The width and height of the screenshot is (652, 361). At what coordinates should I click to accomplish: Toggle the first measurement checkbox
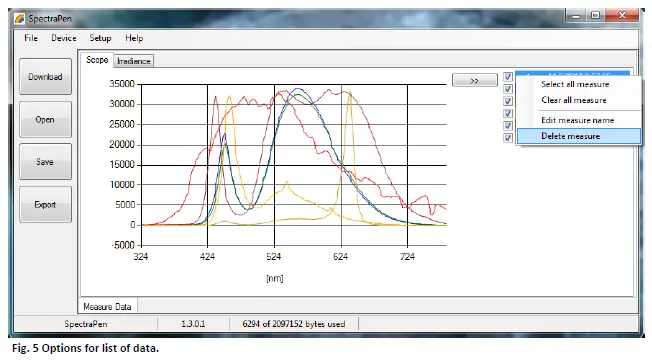tap(508, 77)
